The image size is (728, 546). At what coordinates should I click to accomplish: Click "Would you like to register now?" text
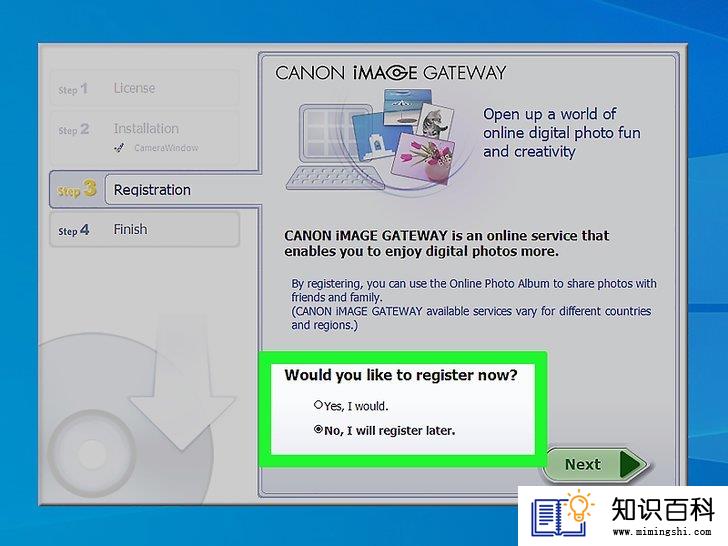(x=401, y=375)
